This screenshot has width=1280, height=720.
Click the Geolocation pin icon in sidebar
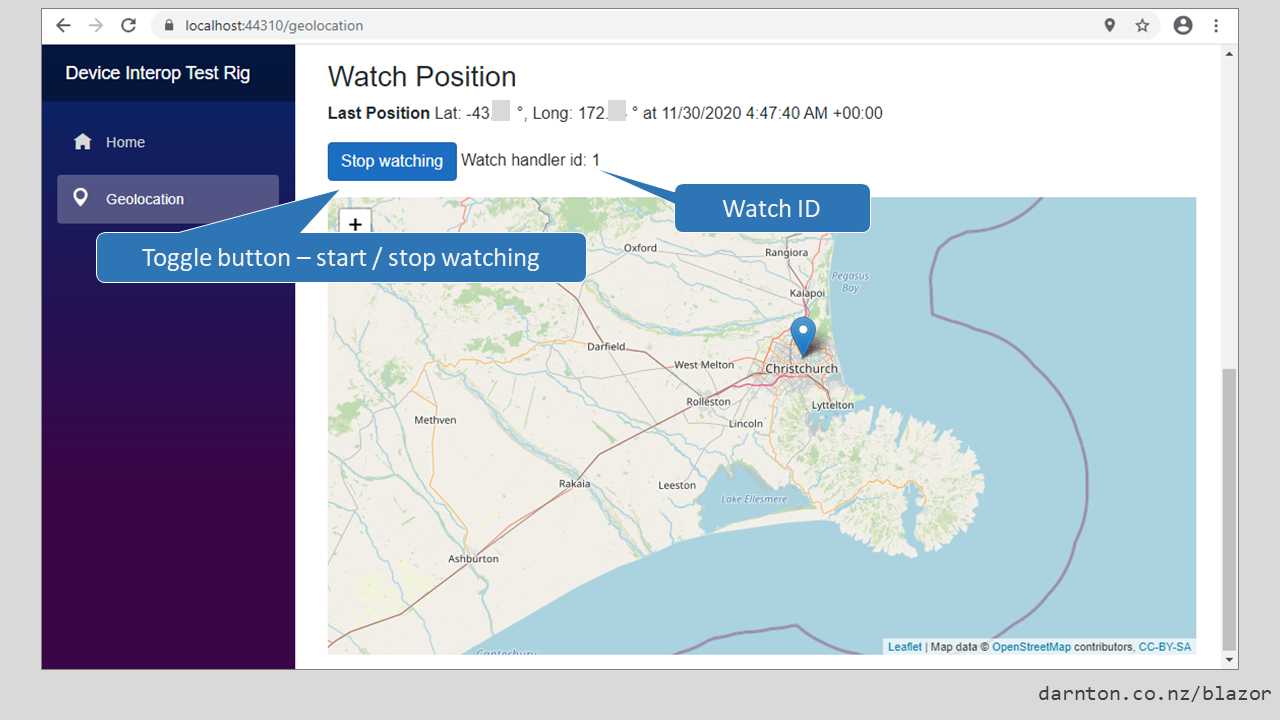[x=81, y=198]
